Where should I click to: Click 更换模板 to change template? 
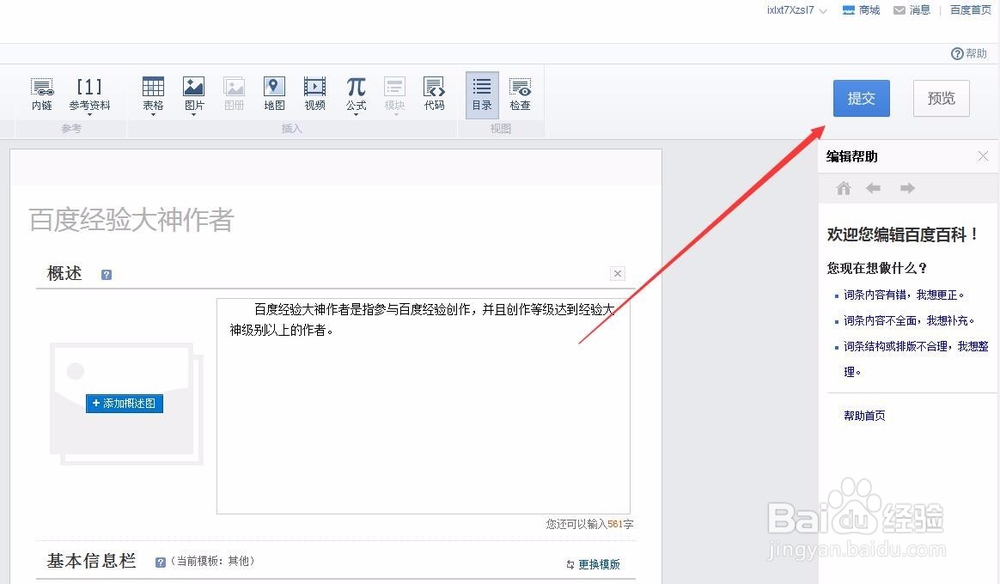(x=593, y=564)
